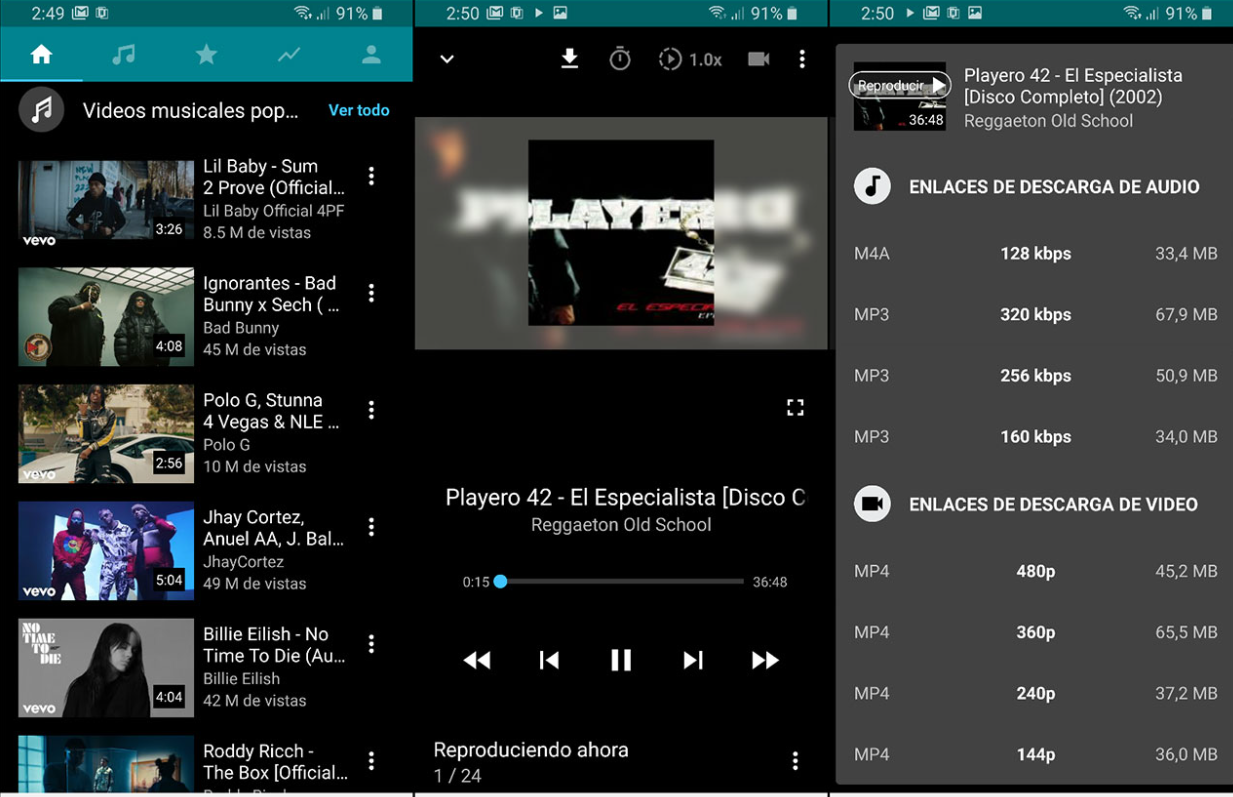This screenshot has width=1233, height=797.
Task: Open options menu for Roddy Ricch video
Action: click(371, 761)
